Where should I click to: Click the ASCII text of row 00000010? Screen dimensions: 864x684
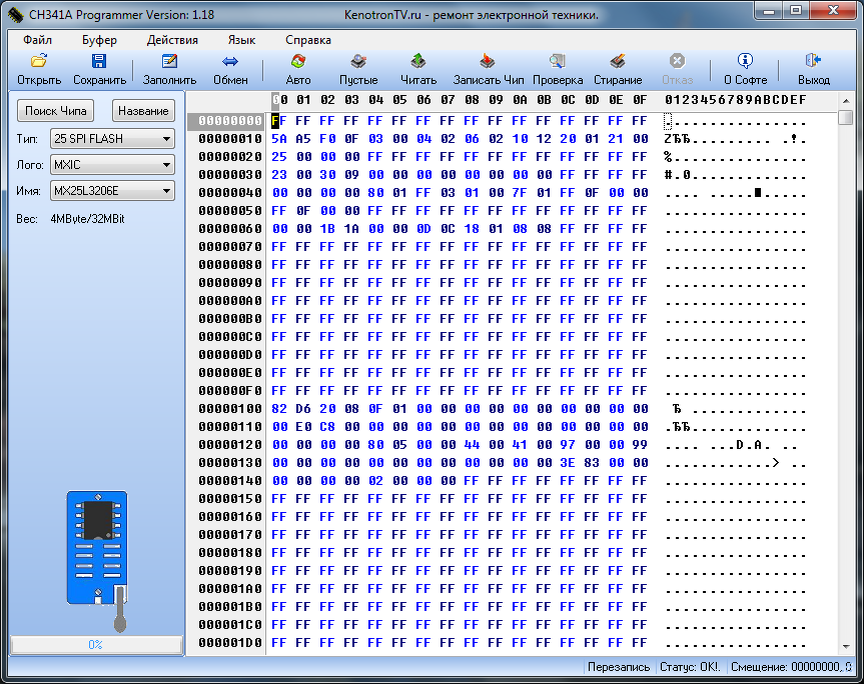pyautogui.click(x=736, y=139)
